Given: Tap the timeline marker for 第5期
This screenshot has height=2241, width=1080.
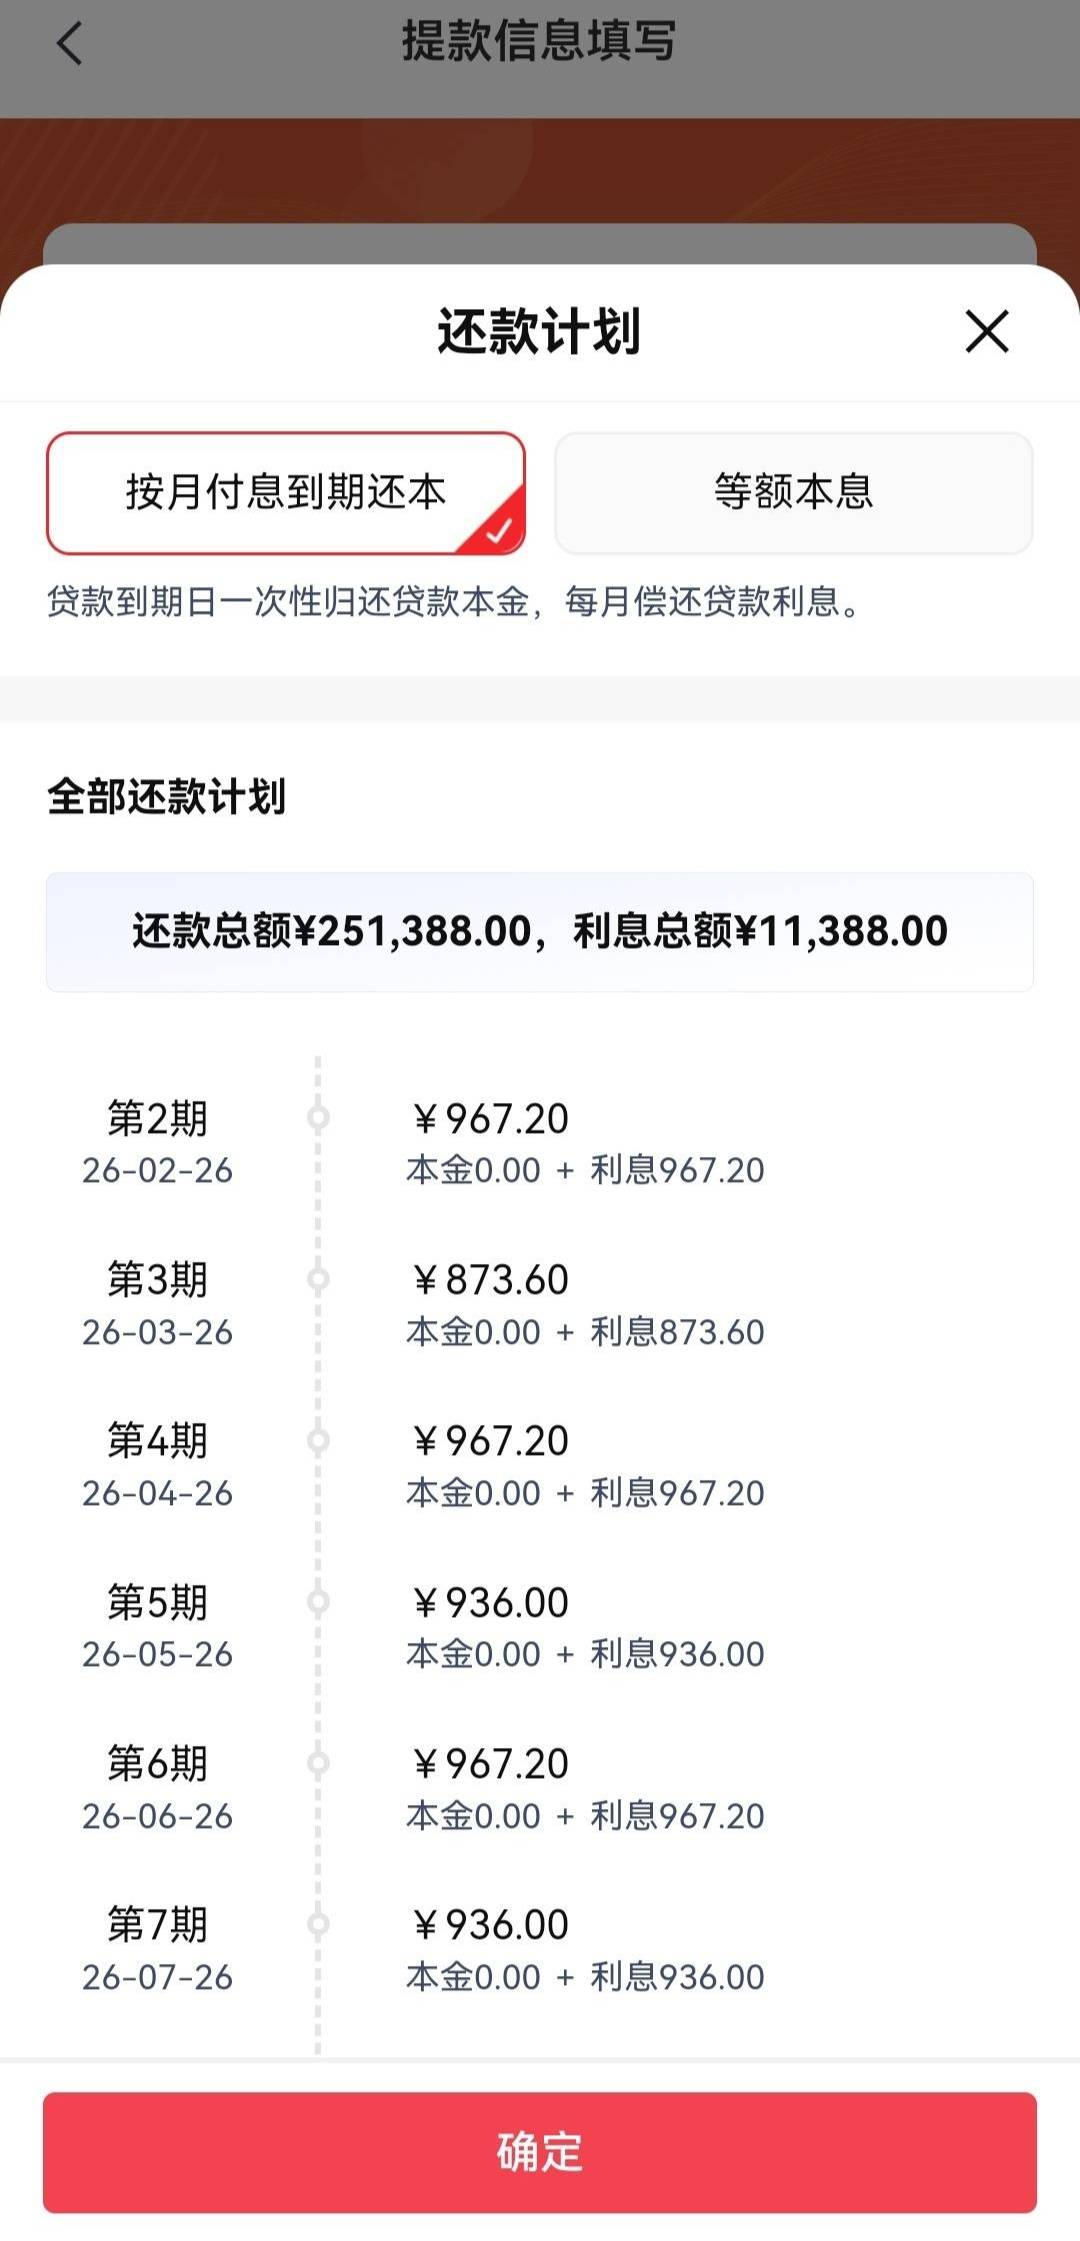Looking at the screenshot, I should point(318,1602).
